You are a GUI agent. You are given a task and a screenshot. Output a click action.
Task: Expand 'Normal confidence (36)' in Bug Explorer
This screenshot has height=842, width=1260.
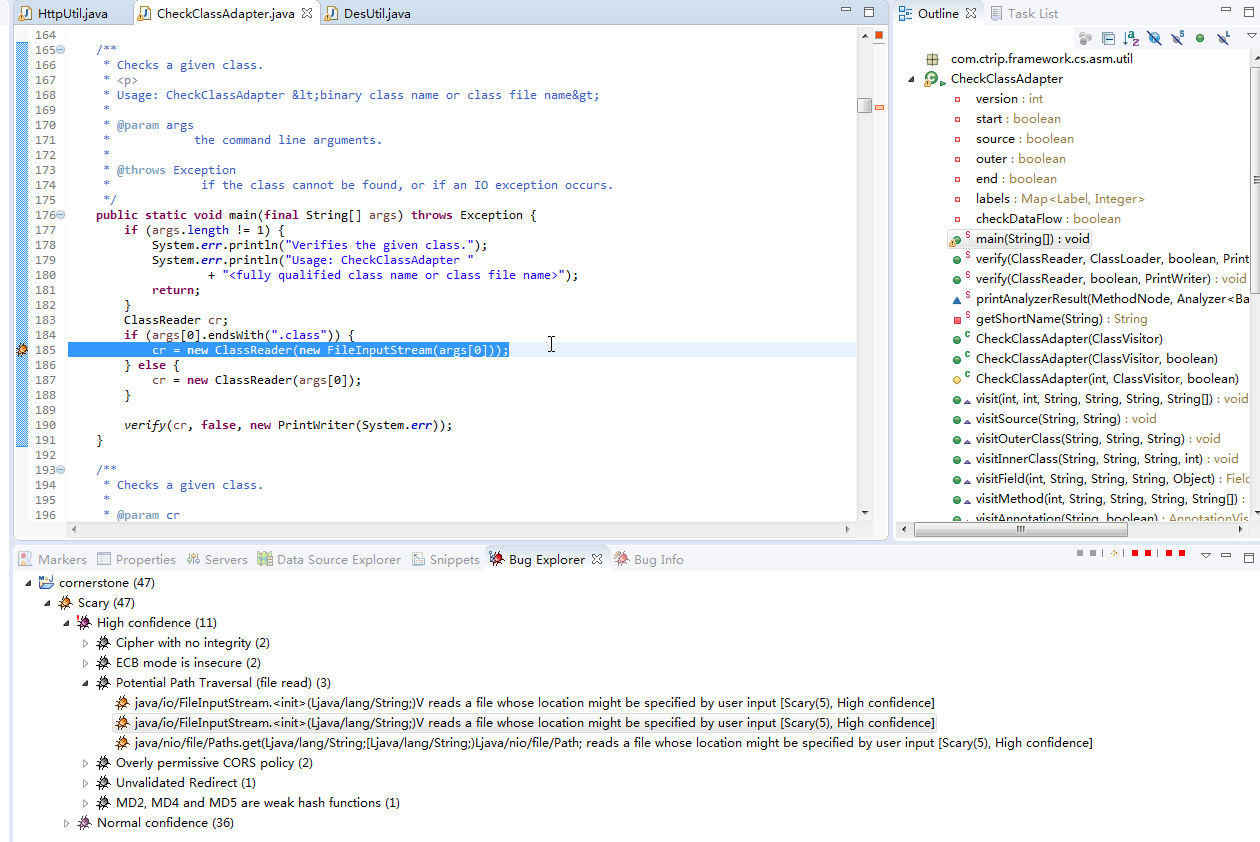[x=65, y=822]
